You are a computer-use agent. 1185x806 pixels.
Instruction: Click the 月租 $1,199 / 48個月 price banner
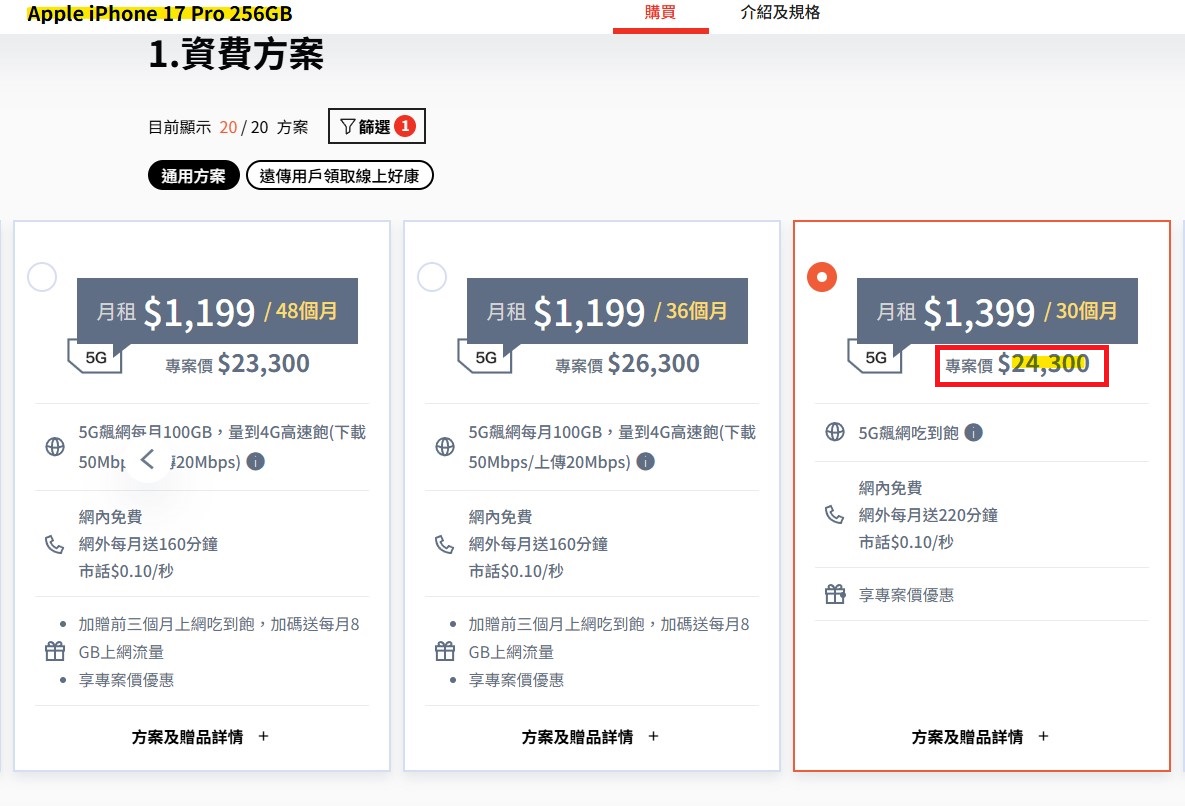click(x=218, y=311)
